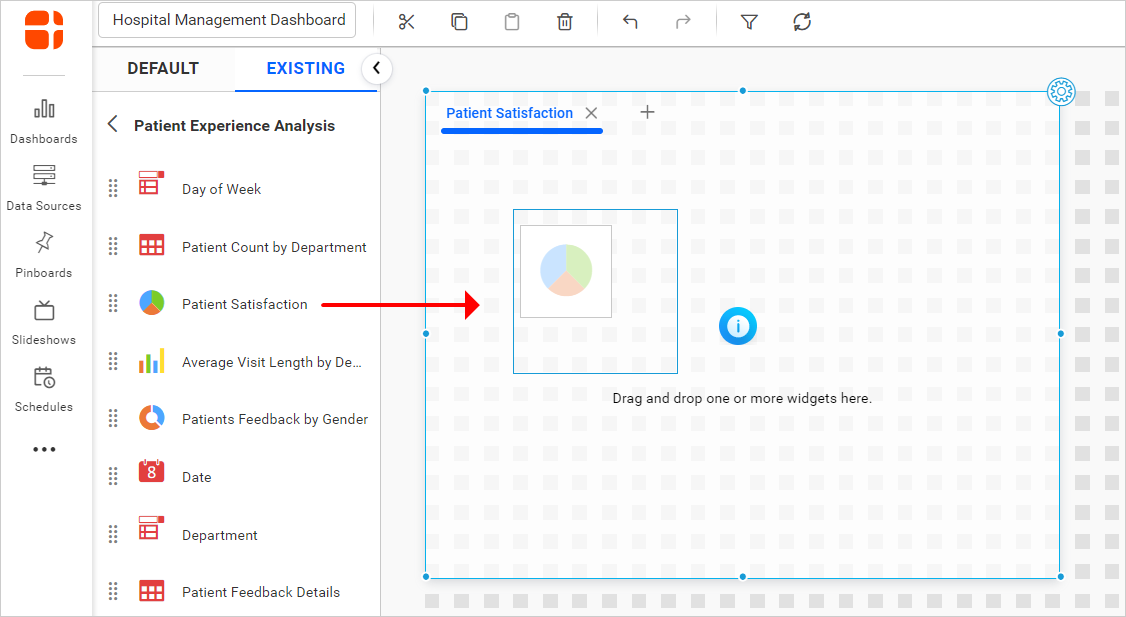Select the EXISTING tab
The image size is (1126, 617).
(305, 68)
